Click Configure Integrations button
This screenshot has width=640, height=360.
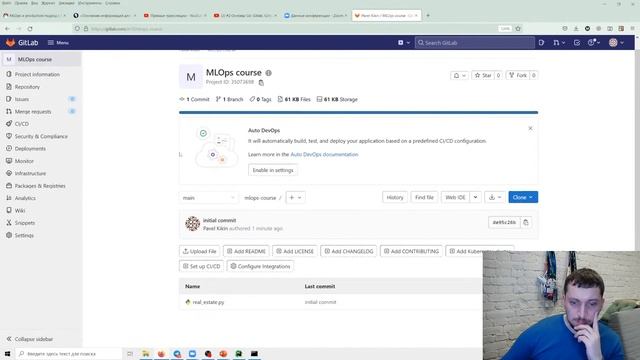(x=260, y=266)
